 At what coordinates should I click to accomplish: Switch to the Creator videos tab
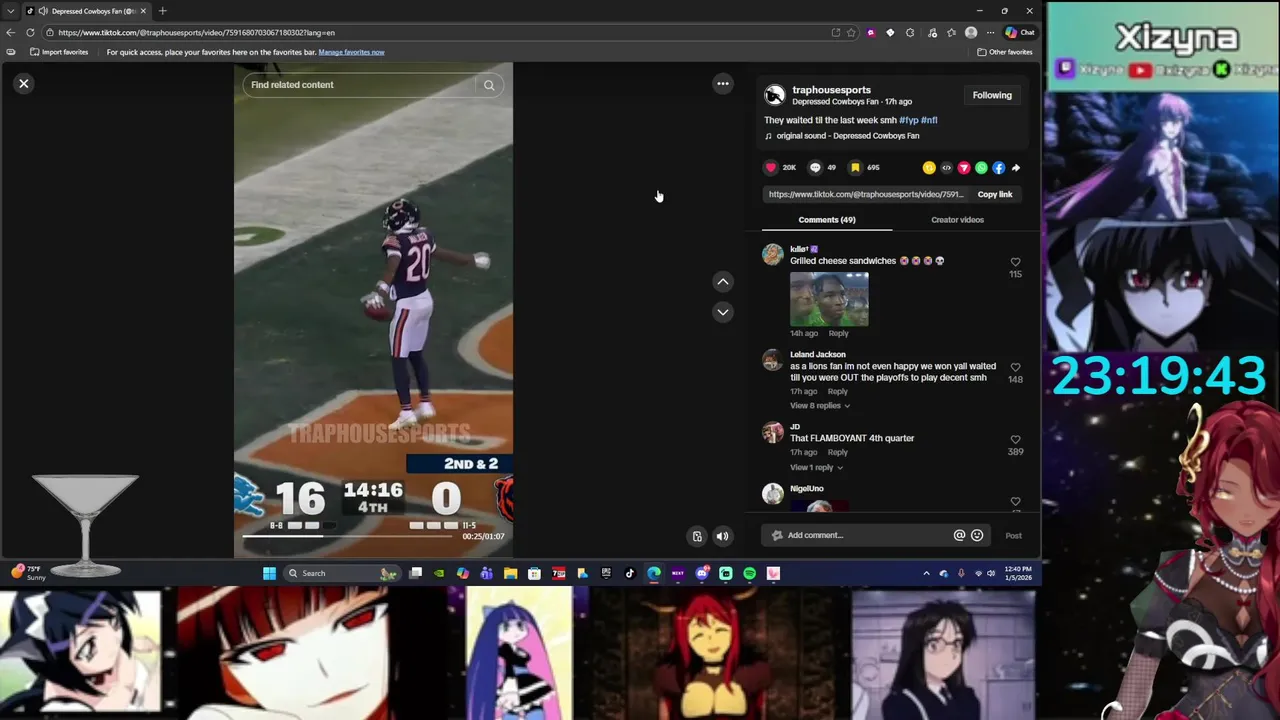[957, 220]
